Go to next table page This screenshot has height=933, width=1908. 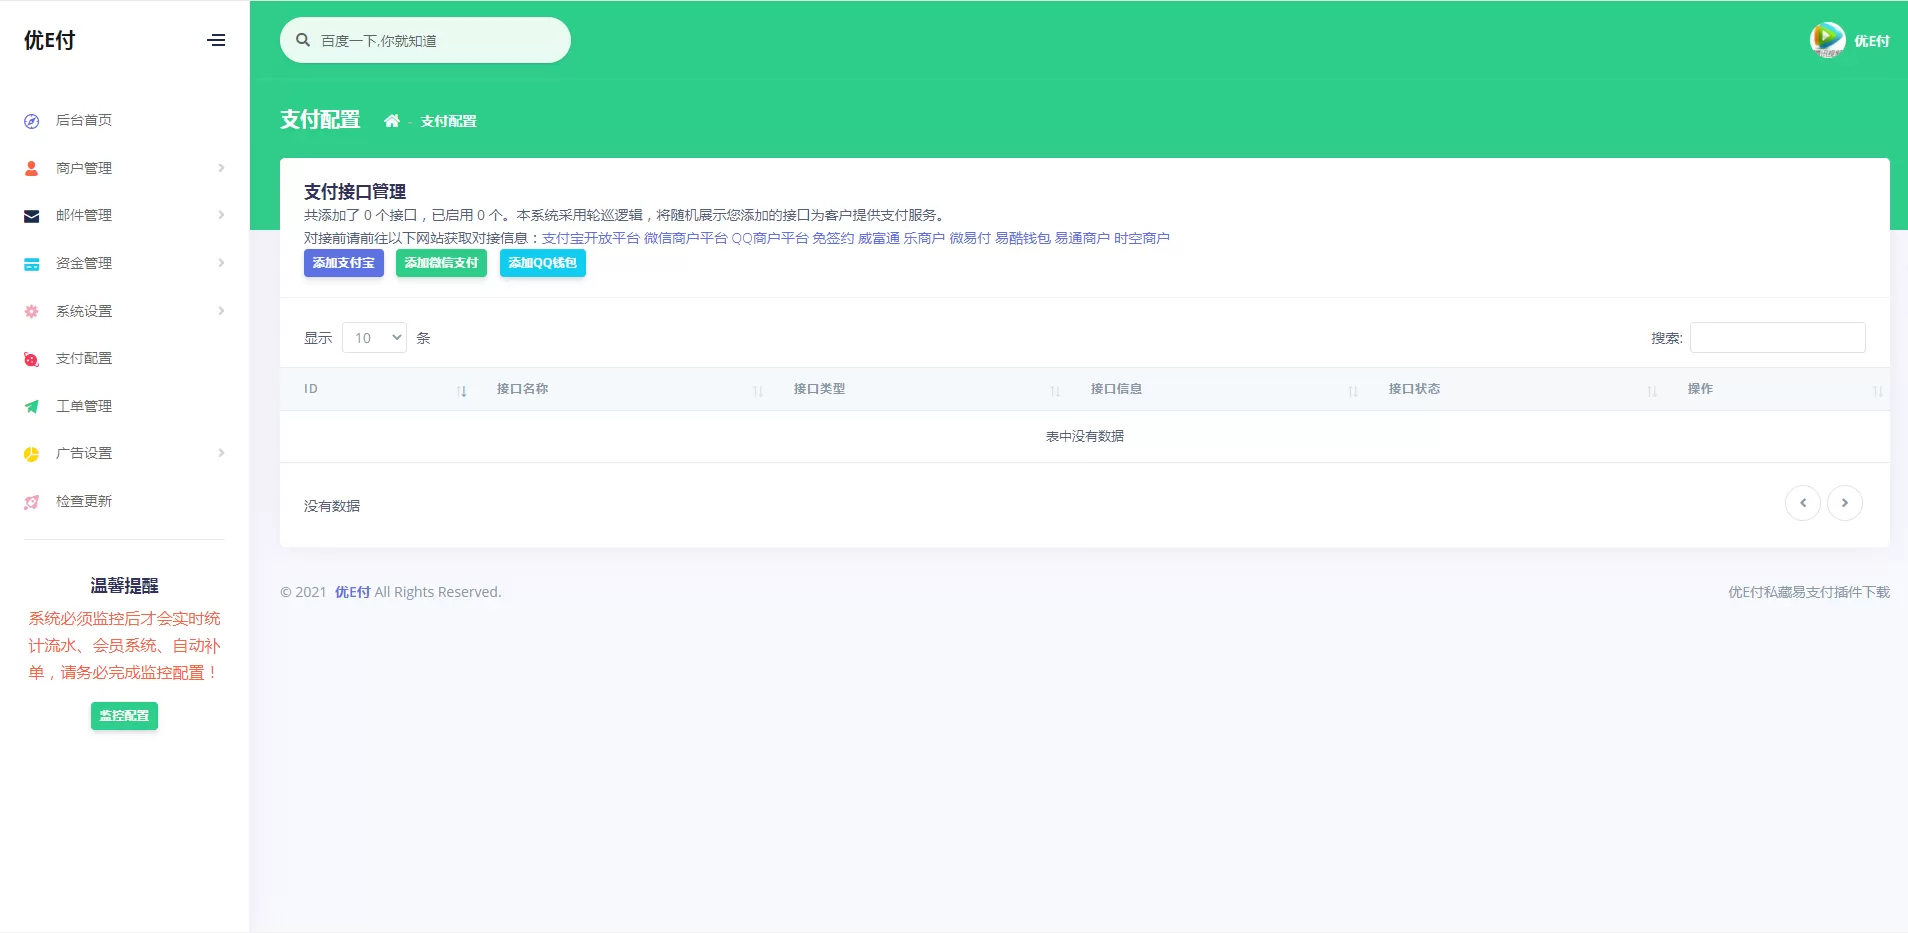[1844, 503]
